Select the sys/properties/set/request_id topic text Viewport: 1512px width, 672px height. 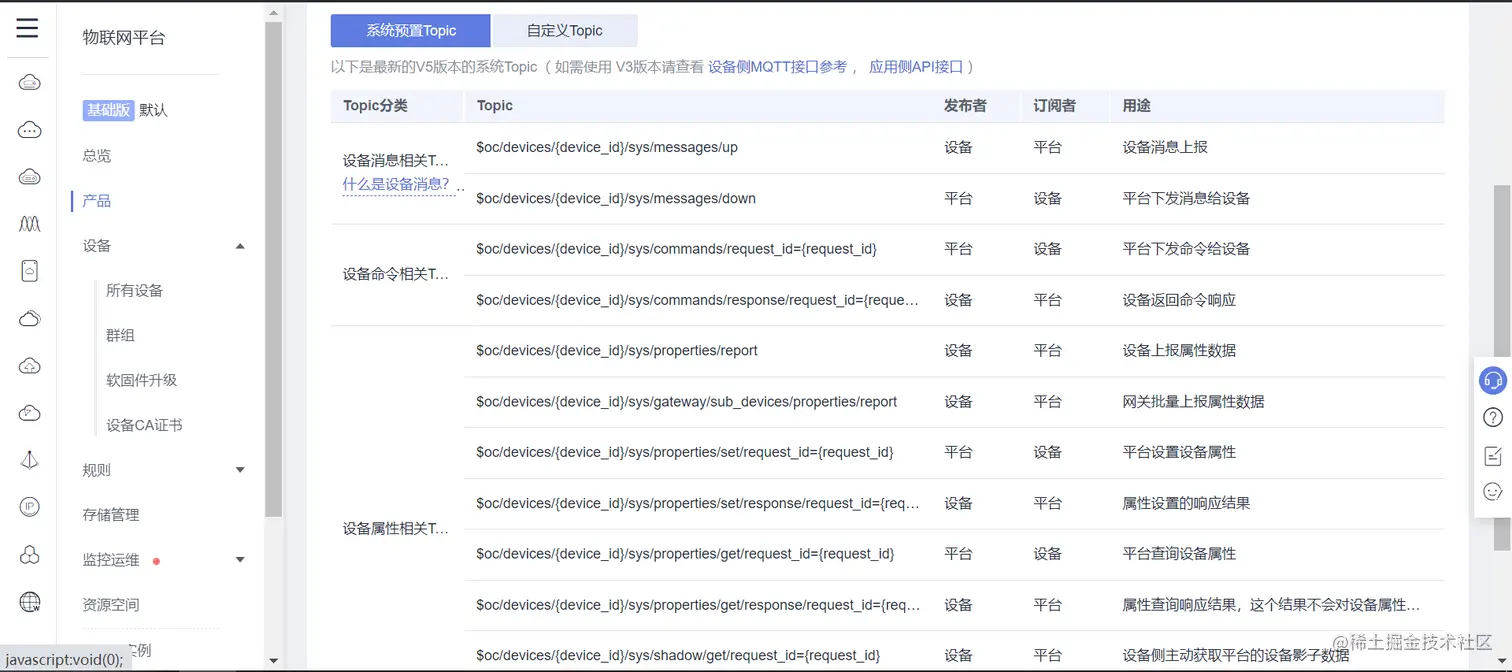(x=685, y=452)
